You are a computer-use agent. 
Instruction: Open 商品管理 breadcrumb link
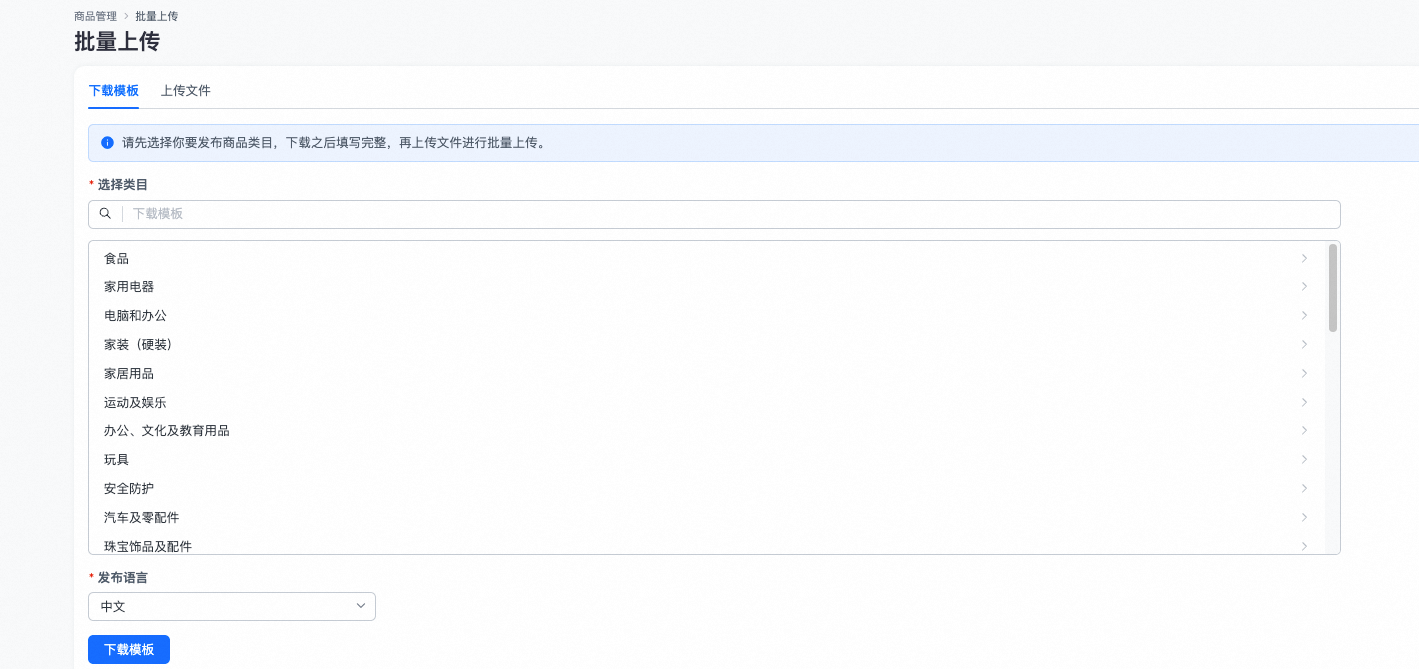click(x=95, y=17)
